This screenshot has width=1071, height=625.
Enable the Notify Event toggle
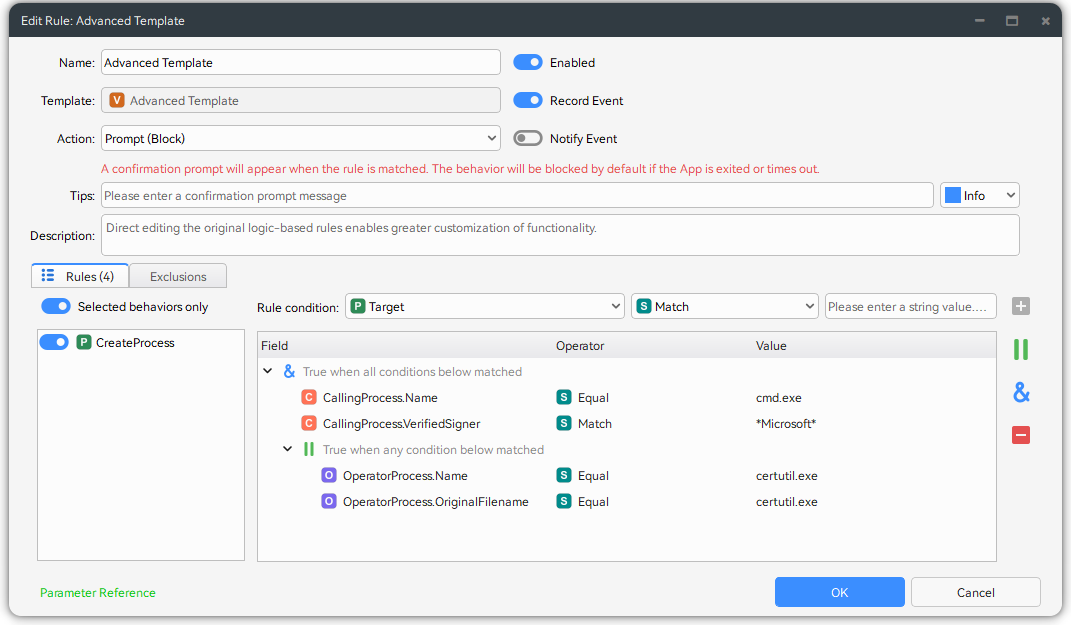pyautogui.click(x=528, y=139)
